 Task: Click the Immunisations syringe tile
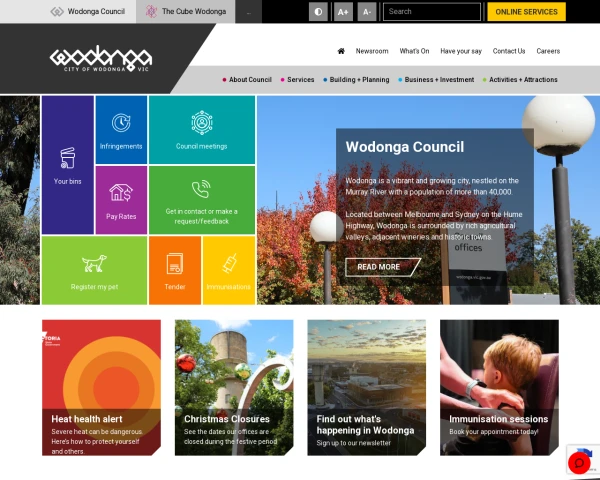coord(229,270)
